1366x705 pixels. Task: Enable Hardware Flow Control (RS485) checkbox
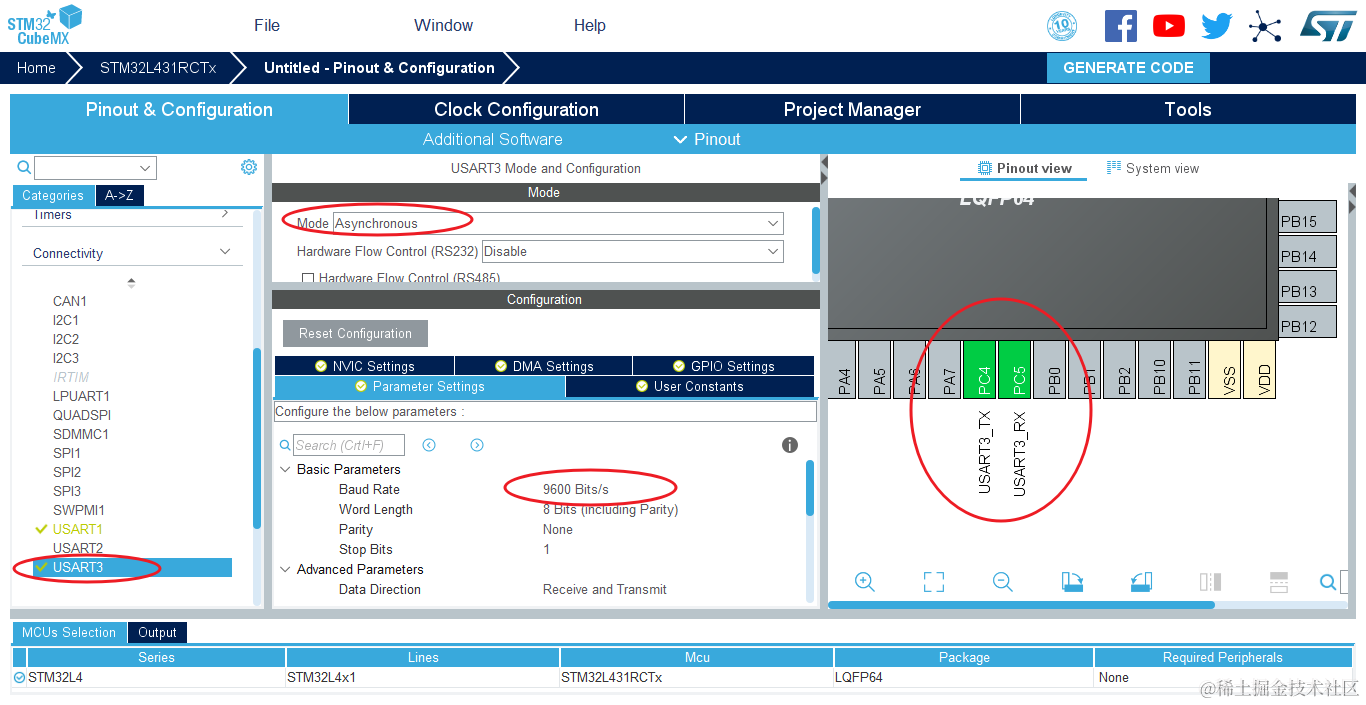pos(308,279)
